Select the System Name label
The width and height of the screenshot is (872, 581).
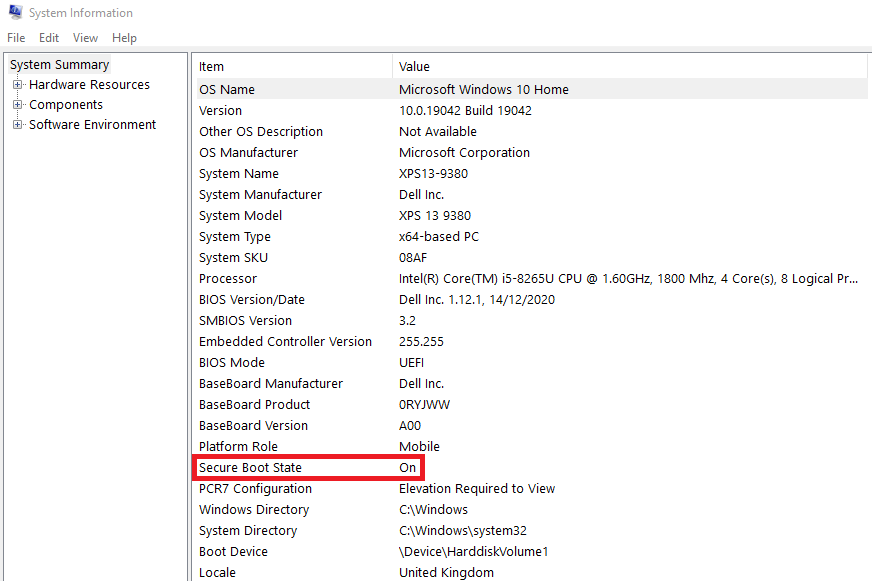(x=239, y=173)
